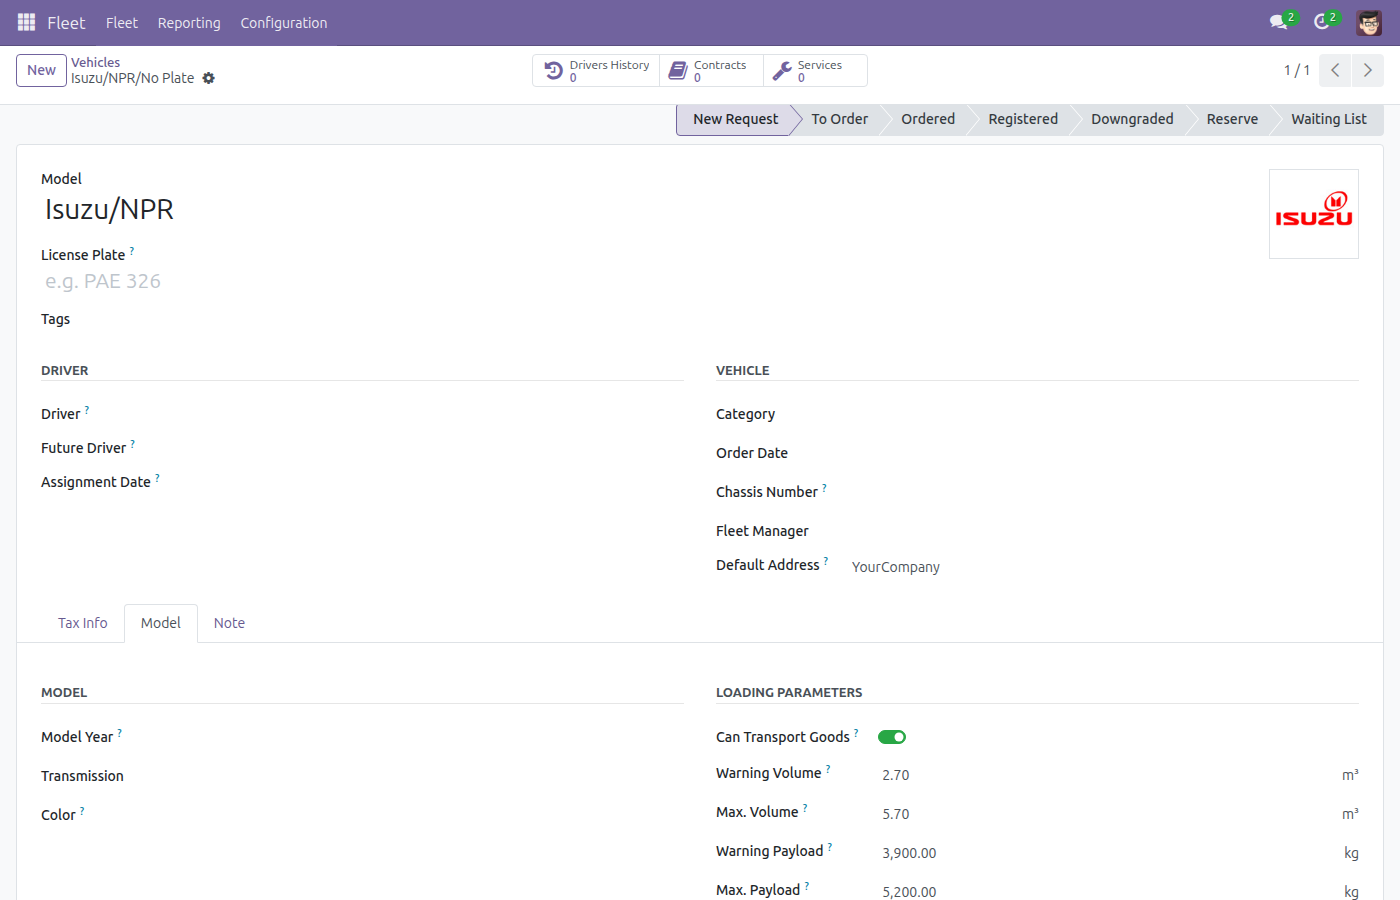Go to previous record arrow

[1335, 70]
